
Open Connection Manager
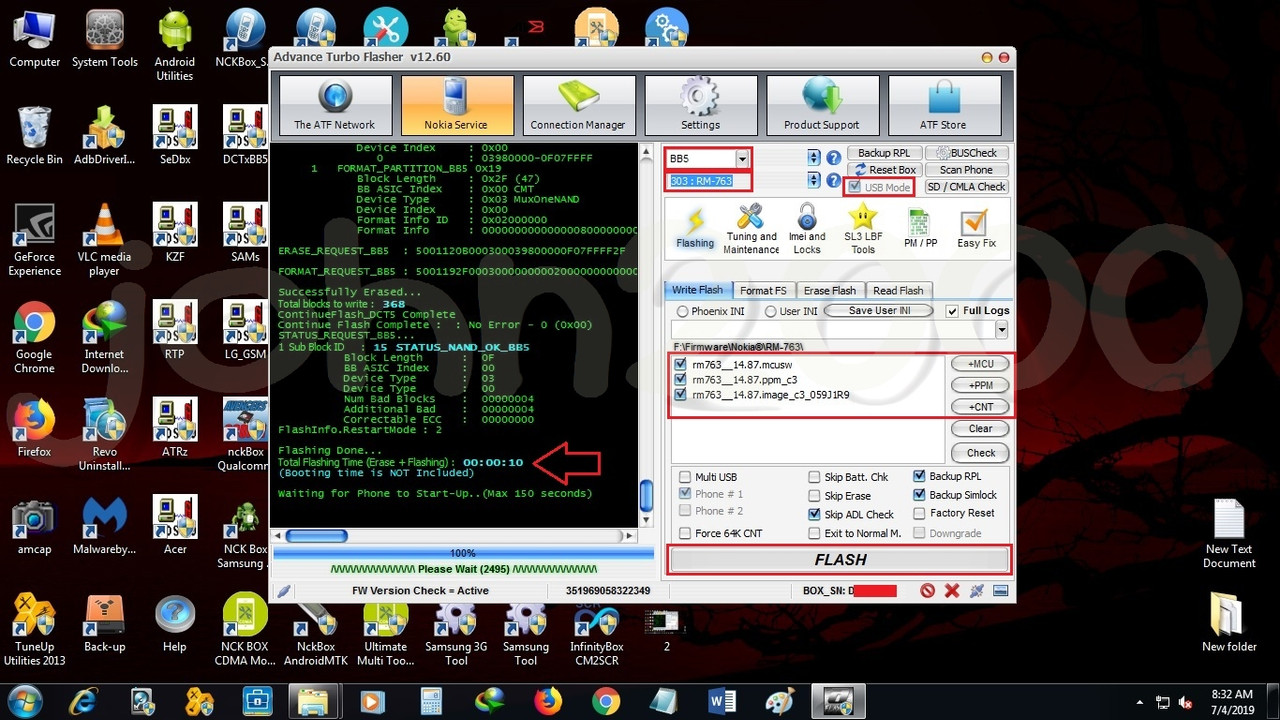[579, 106]
